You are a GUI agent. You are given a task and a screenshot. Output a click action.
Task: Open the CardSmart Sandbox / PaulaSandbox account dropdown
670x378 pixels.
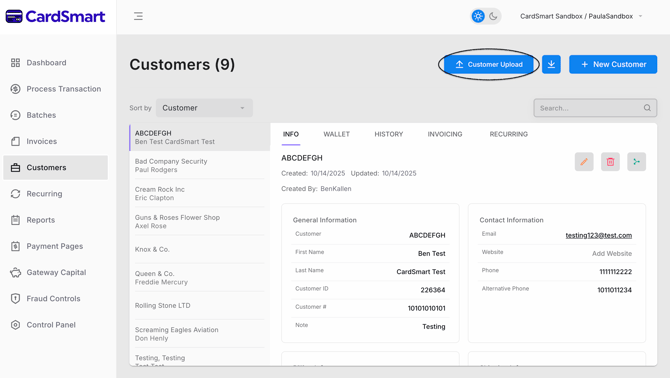pos(581,16)
